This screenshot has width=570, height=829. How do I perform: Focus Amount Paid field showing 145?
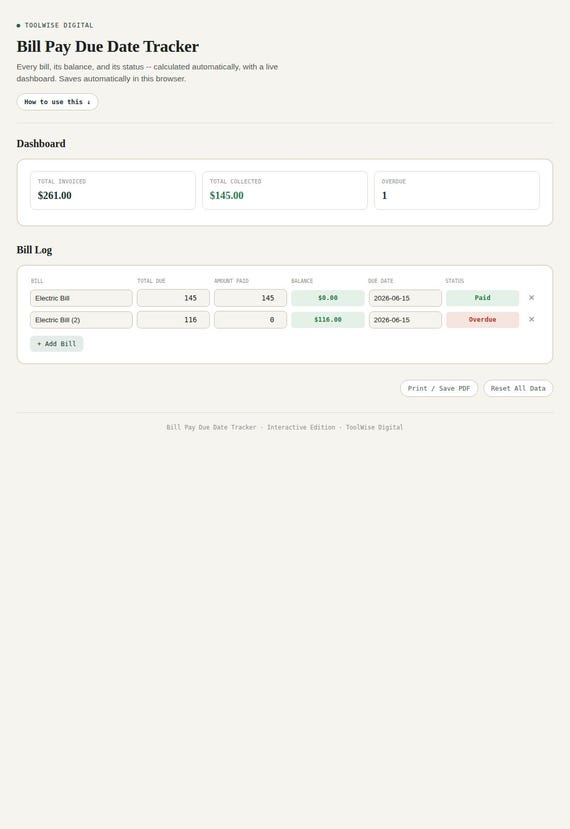click(251, 298)
